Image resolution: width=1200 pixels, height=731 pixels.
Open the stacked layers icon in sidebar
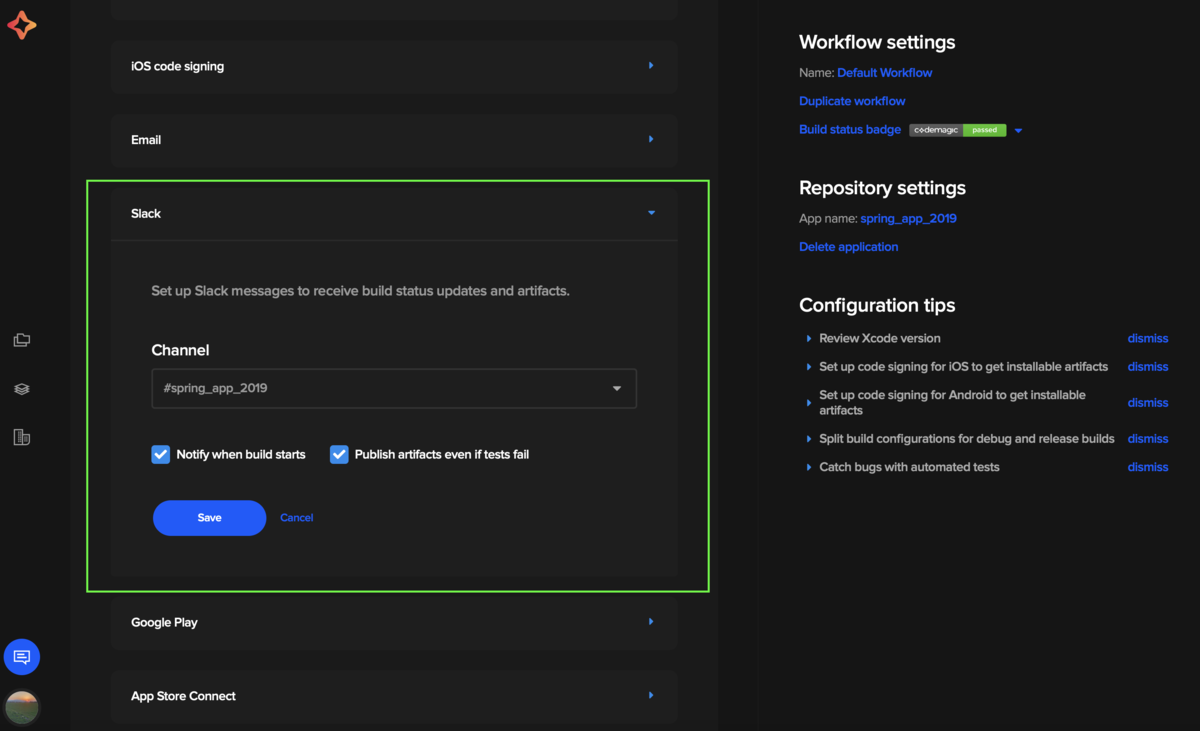pyautogui.click(x=22, y=389)
